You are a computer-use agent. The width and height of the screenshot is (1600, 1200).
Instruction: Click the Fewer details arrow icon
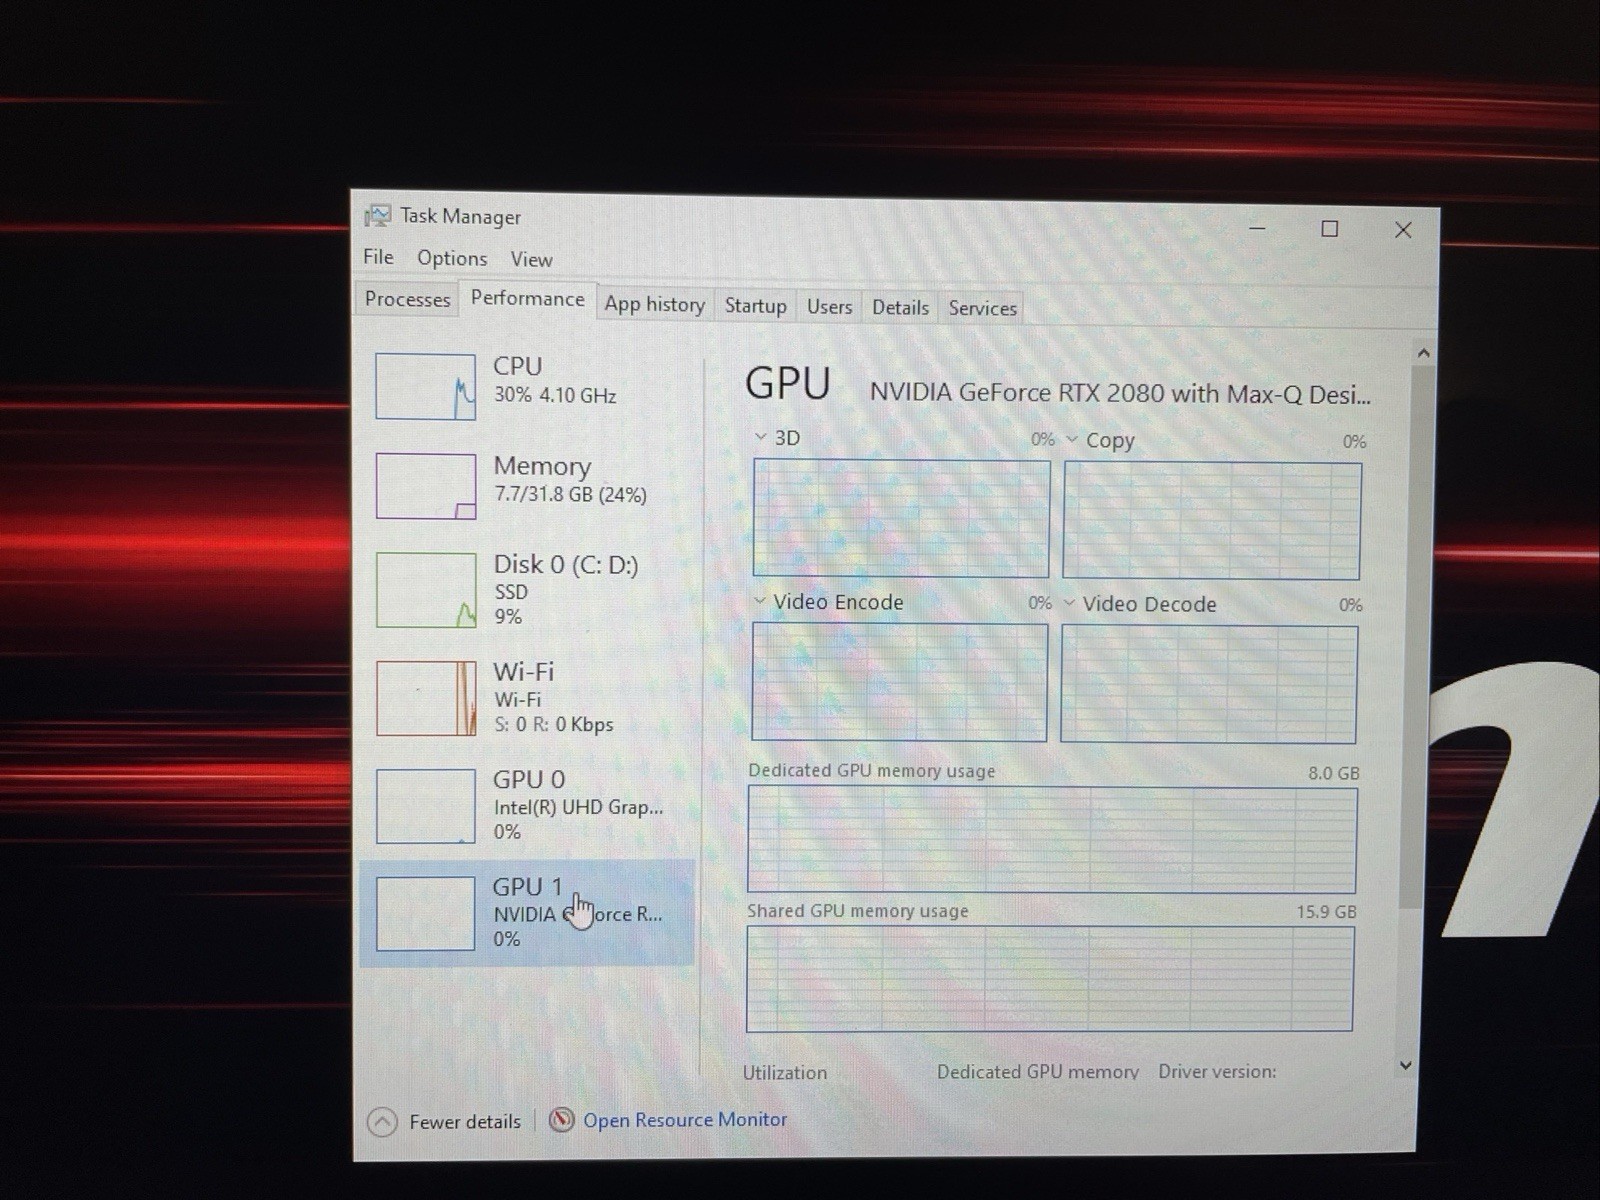382,1122
